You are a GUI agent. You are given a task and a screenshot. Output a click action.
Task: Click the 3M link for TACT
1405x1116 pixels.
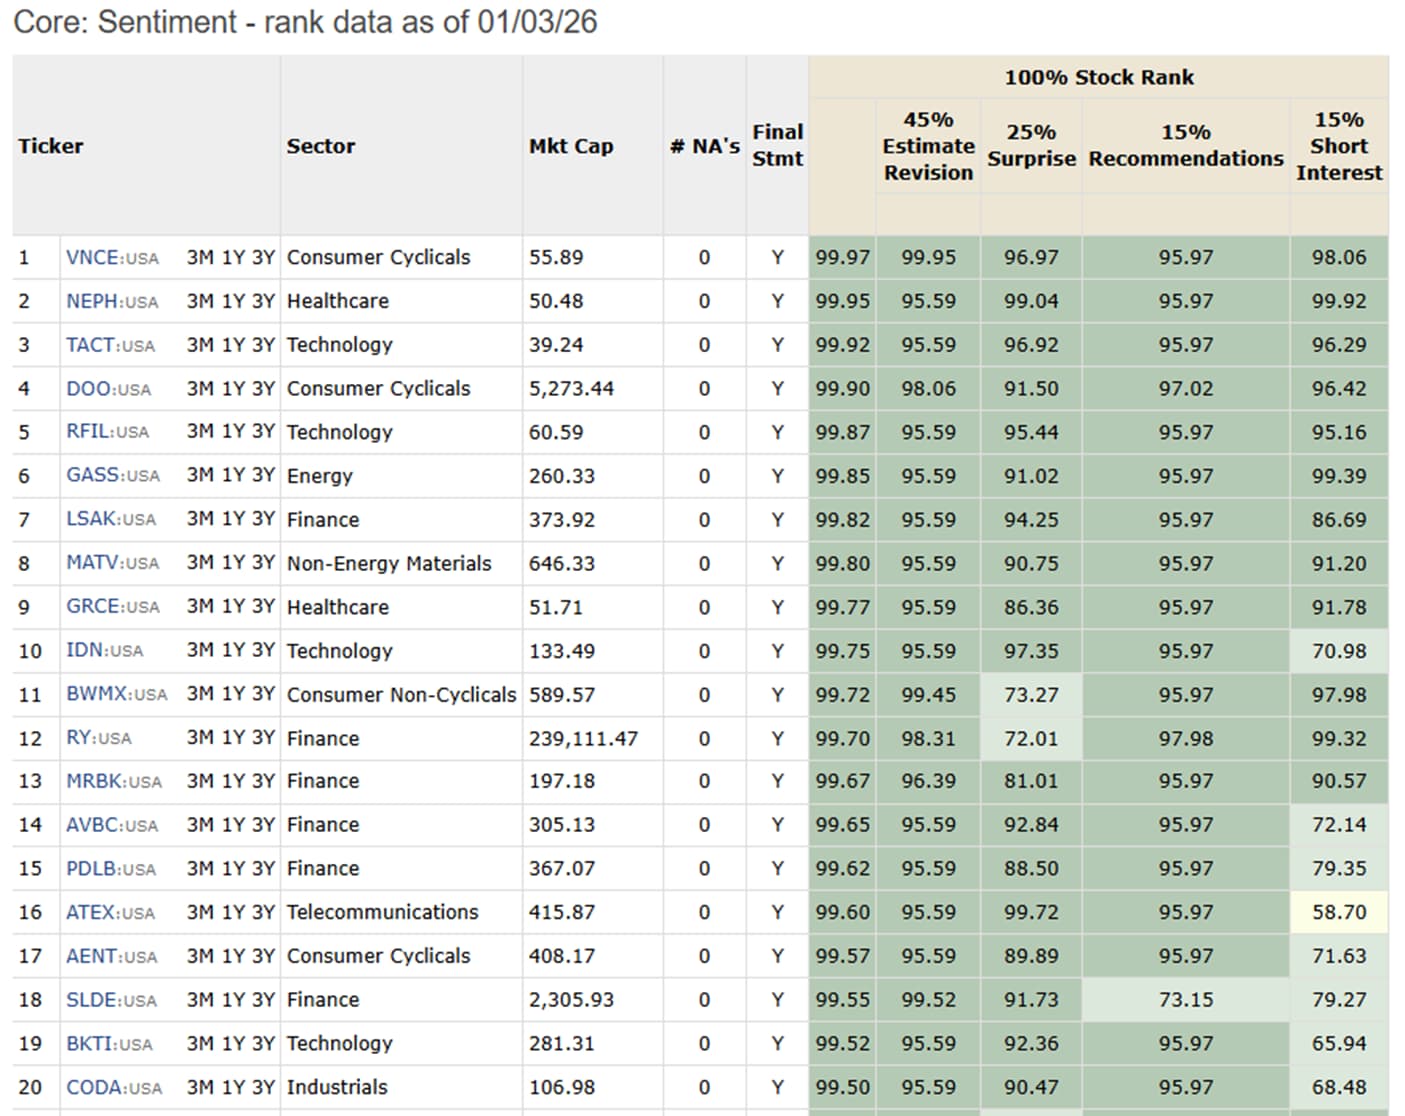pyautogui.click(x=199, y=345)
